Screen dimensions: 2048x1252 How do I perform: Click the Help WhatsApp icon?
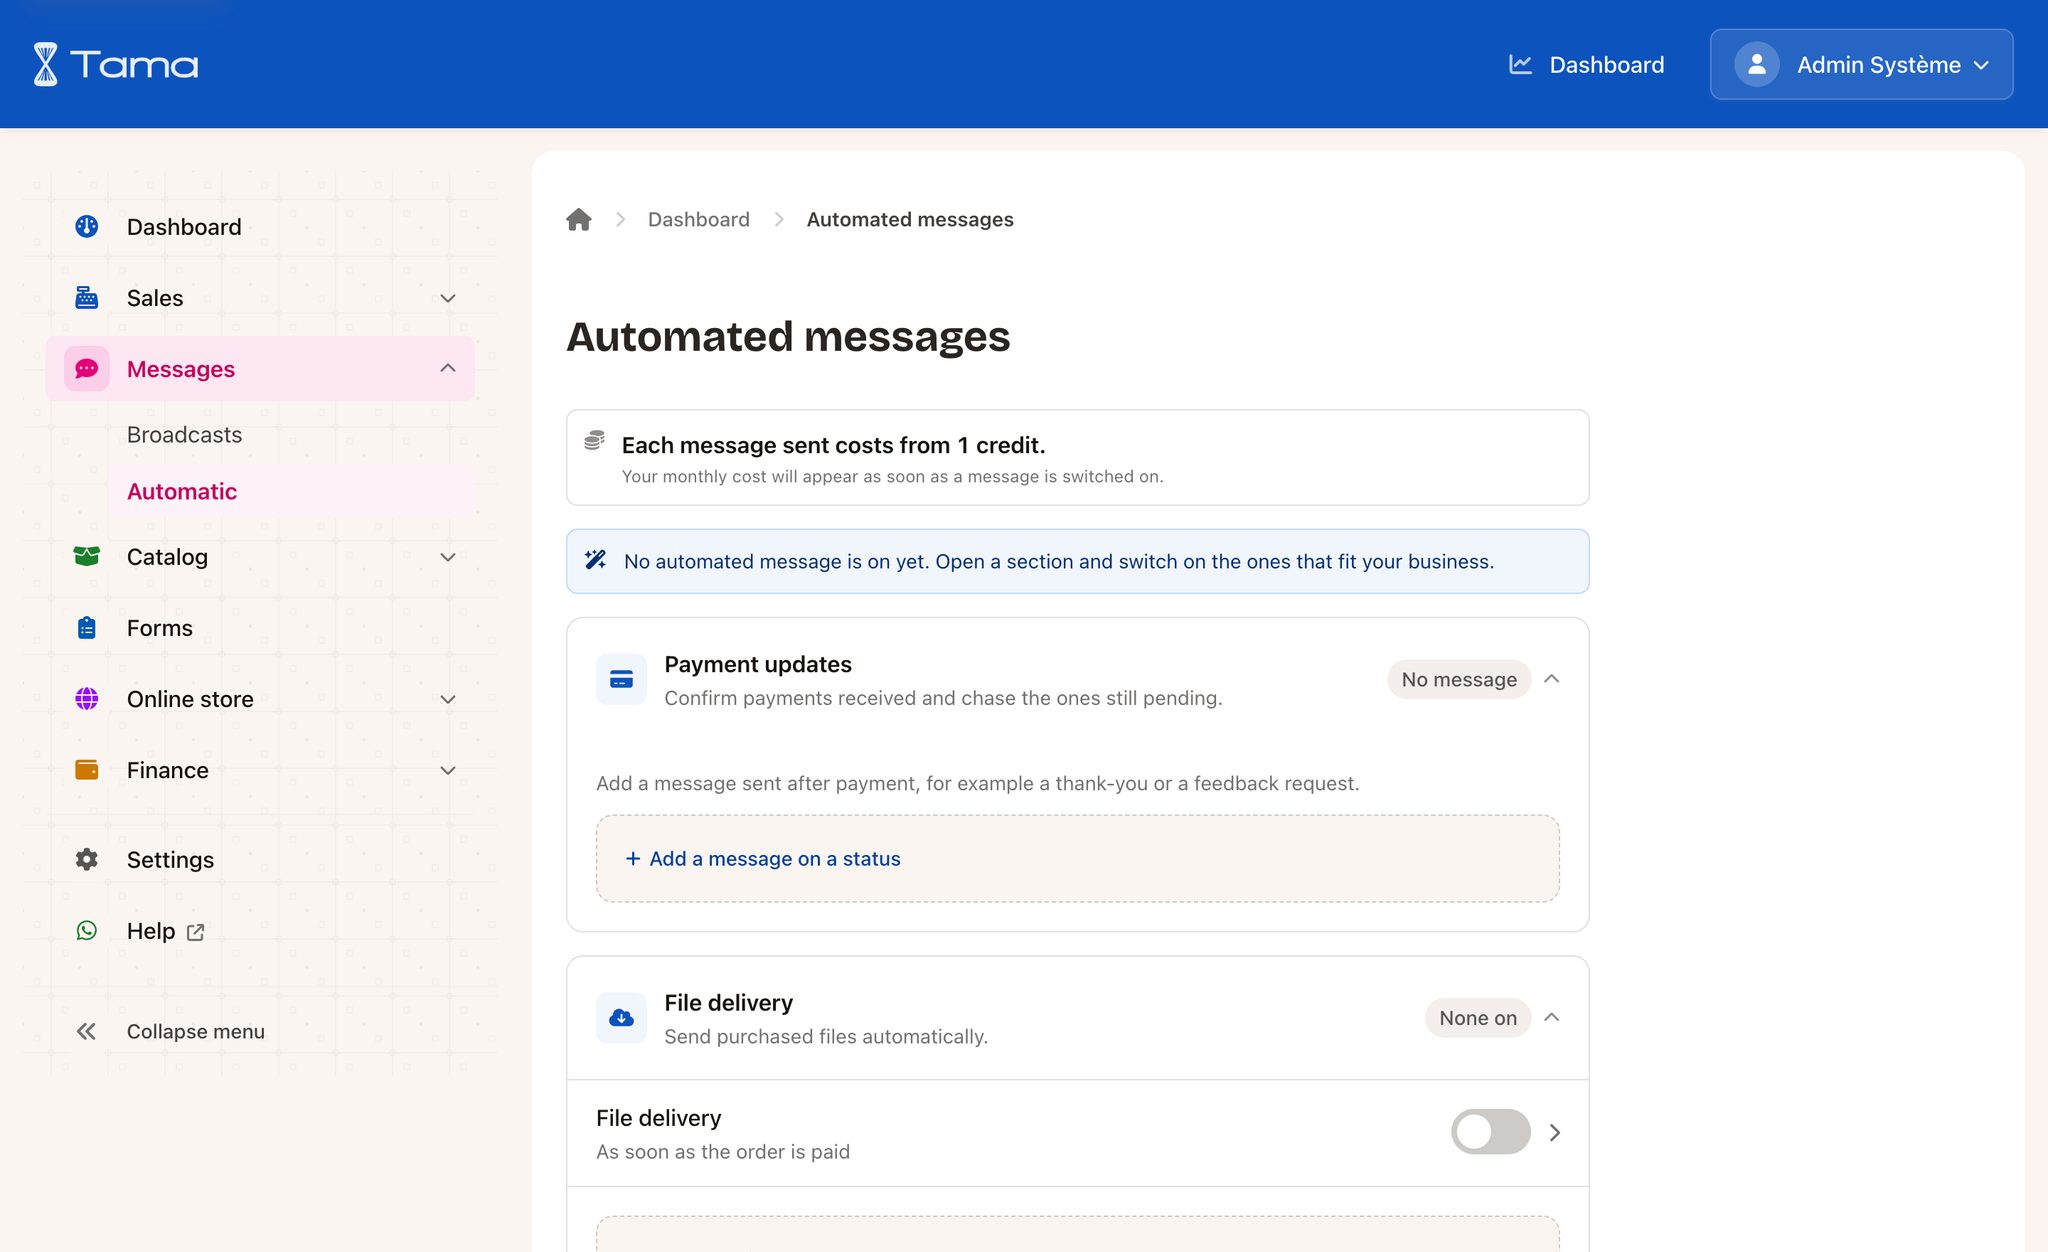87,931
